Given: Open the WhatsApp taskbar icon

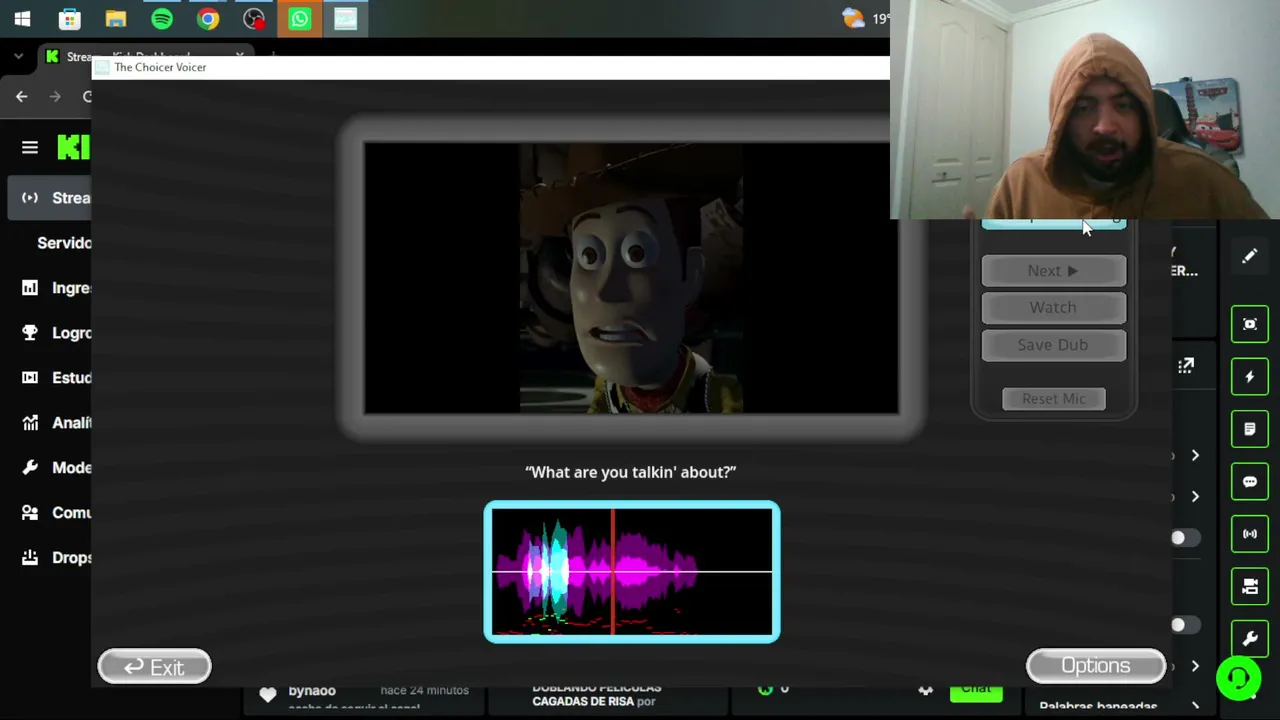Looking at the screenshot, I should pos(299,19).
